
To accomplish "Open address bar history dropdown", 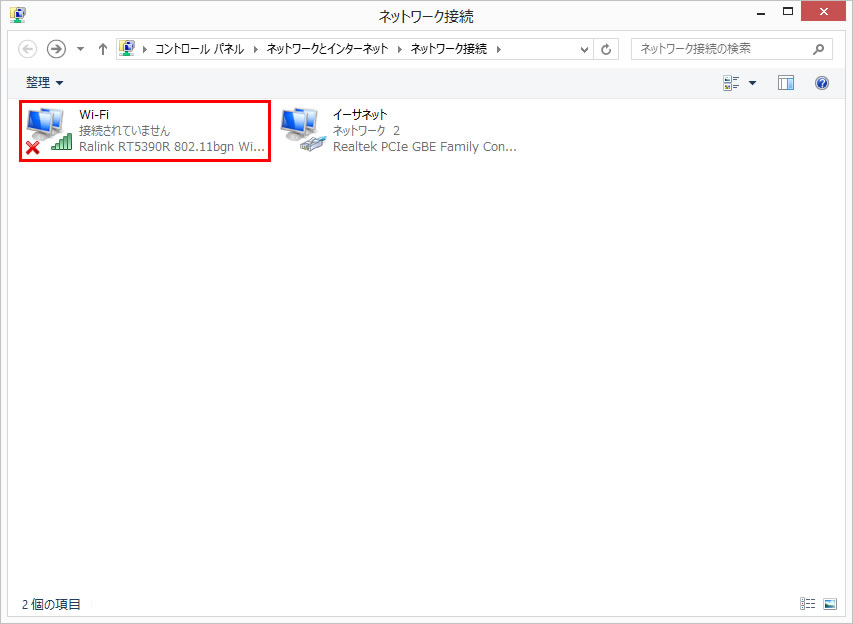I will pos(584,50).
